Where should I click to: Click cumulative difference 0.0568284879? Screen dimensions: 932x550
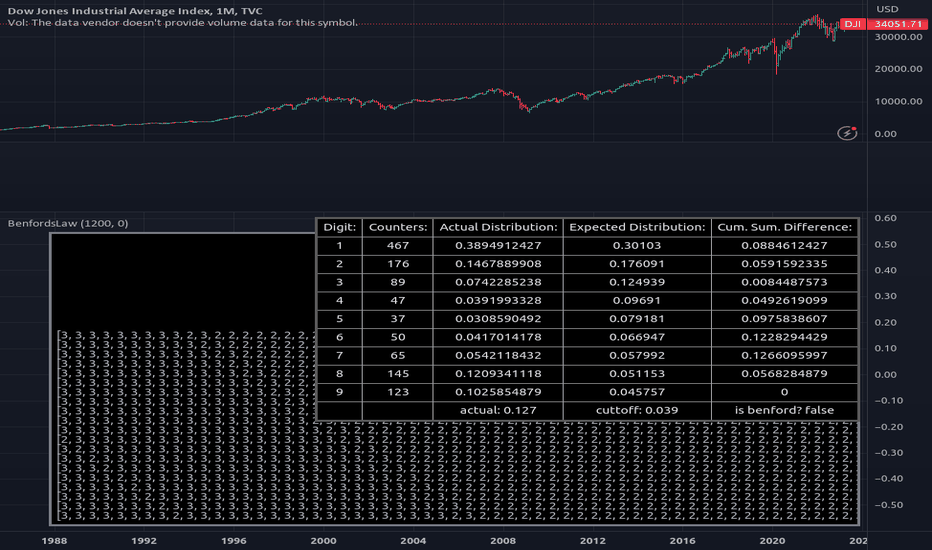pos(785,374)
